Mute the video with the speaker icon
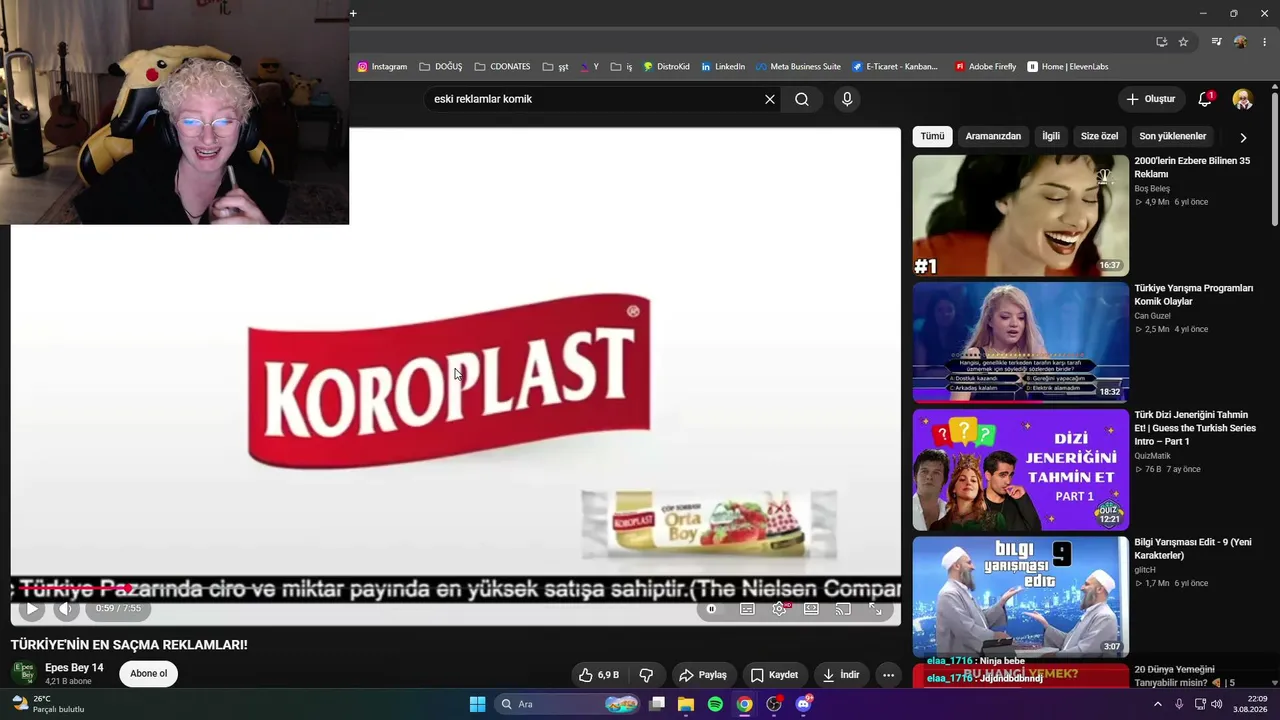Viewport: 1280px width, 720px height. click(x=66, y=608)
